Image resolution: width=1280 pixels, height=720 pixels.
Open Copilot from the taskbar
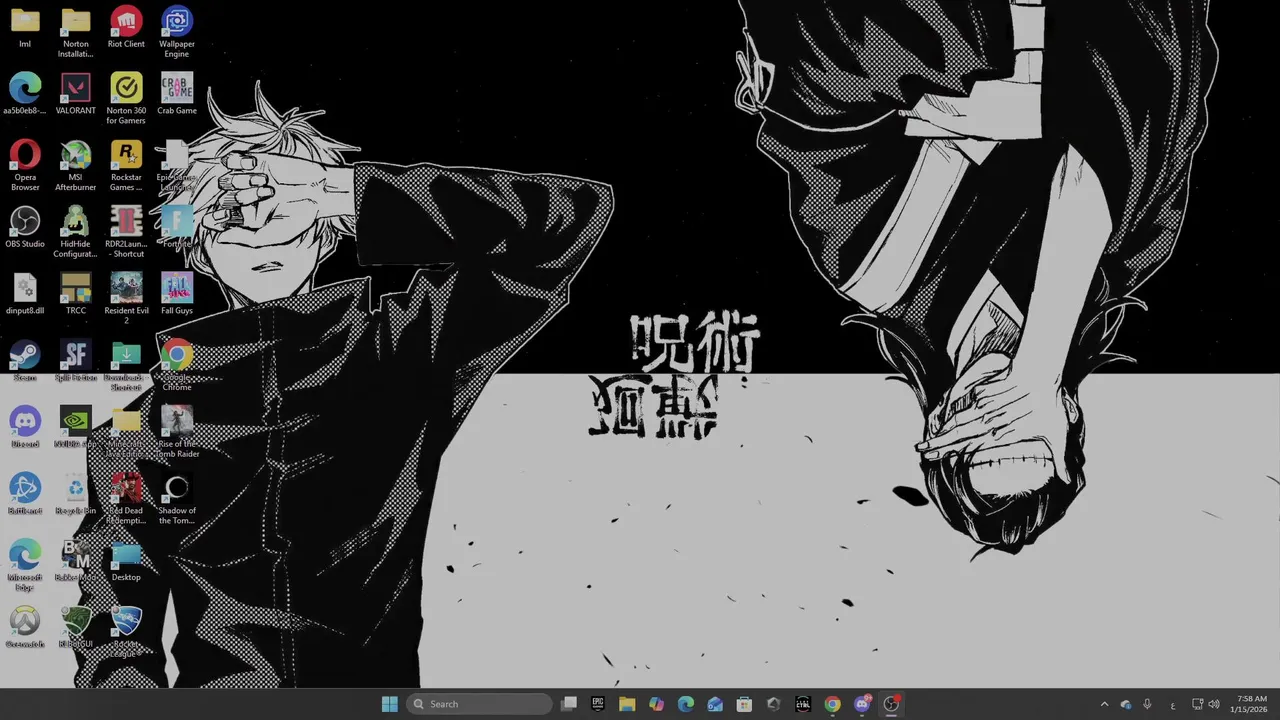click(x=656, y=704)
